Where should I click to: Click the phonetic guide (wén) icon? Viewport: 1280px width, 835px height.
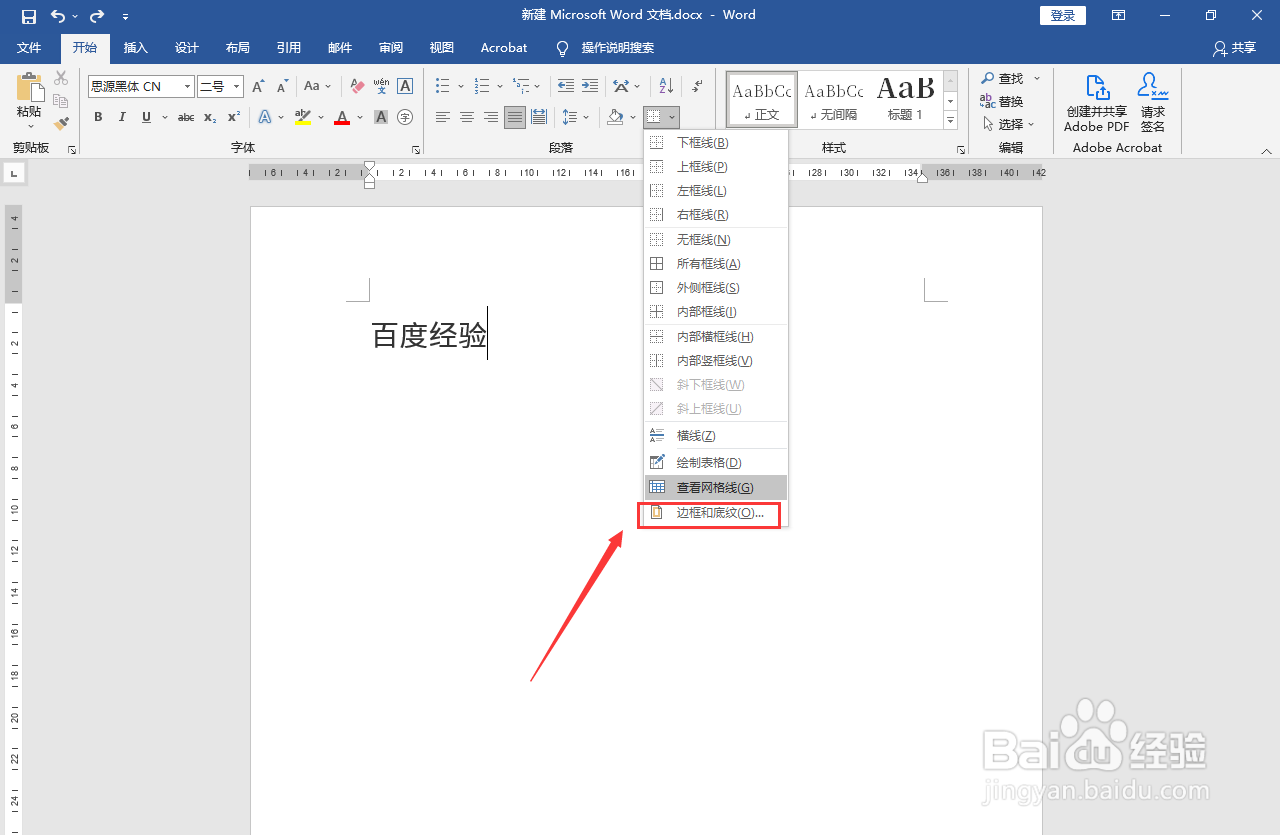point(381,87)
